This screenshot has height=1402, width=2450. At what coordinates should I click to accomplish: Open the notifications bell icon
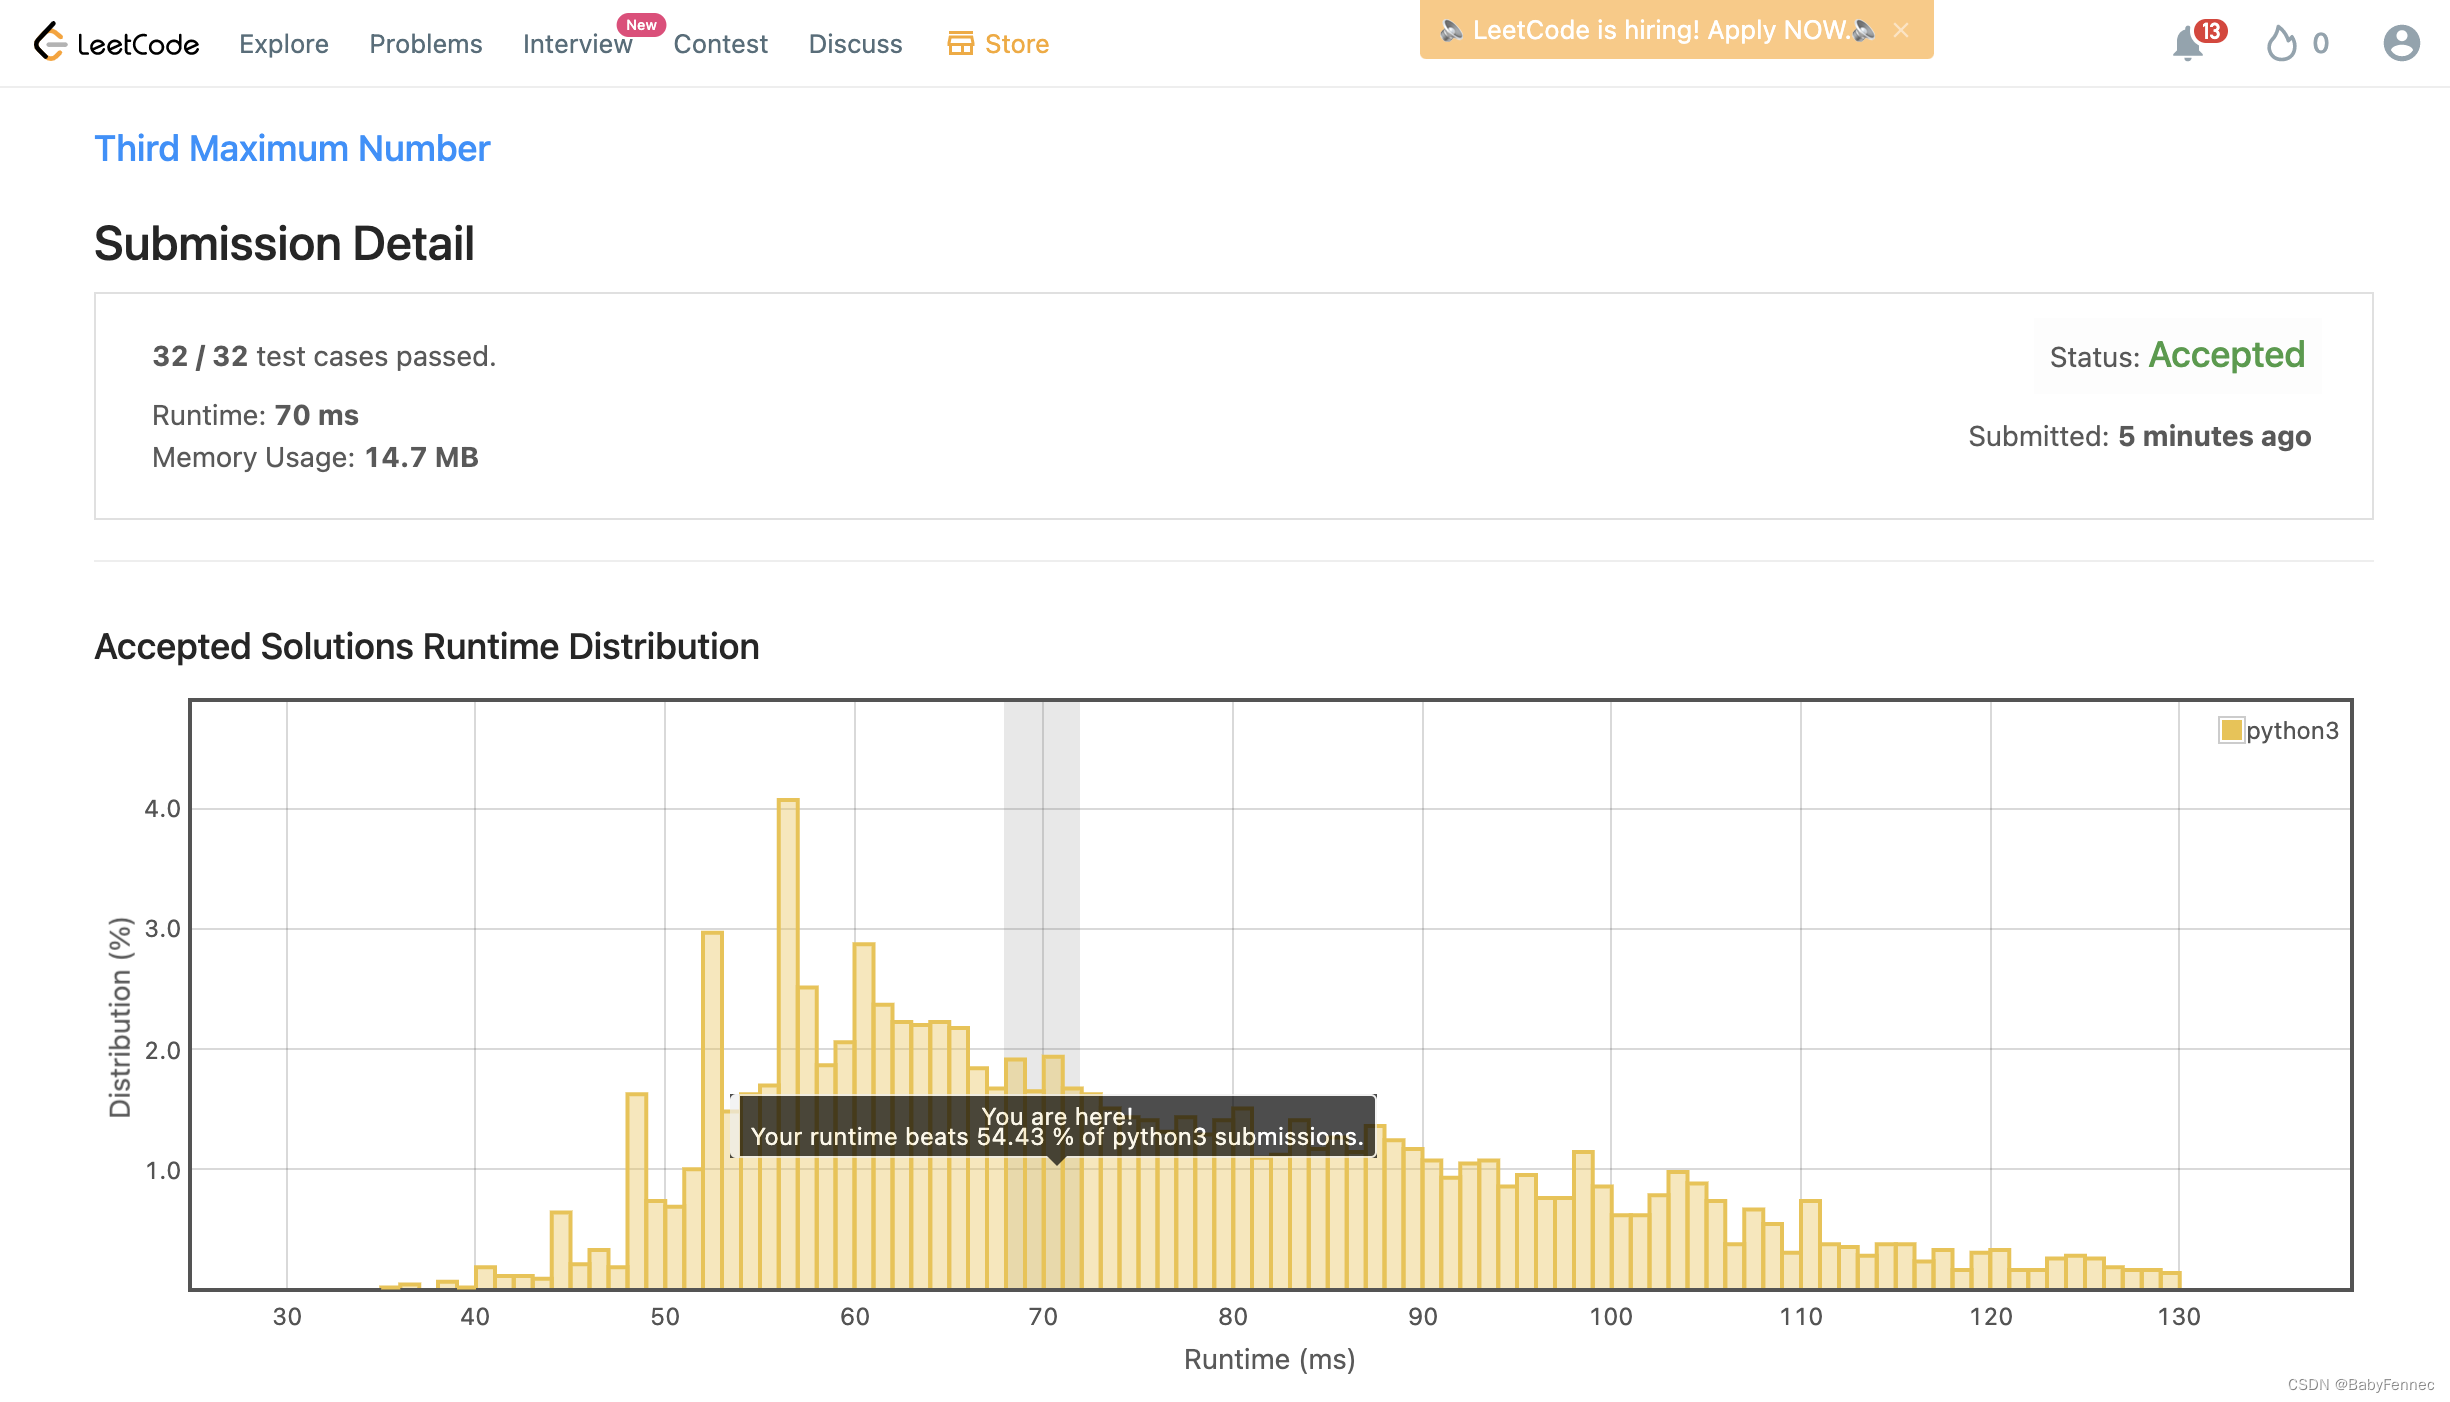2187,45
